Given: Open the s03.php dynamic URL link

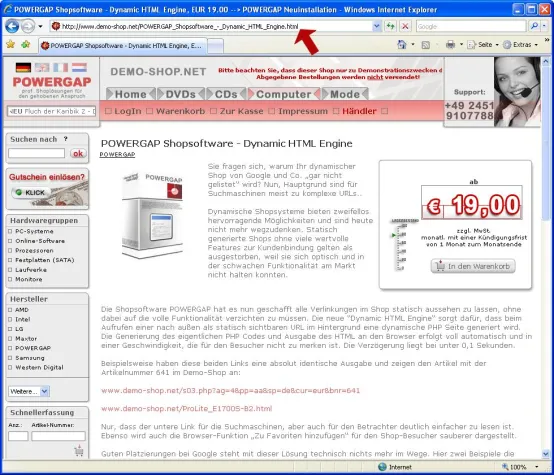Looking at the screenshot, I should pos(230,391).
